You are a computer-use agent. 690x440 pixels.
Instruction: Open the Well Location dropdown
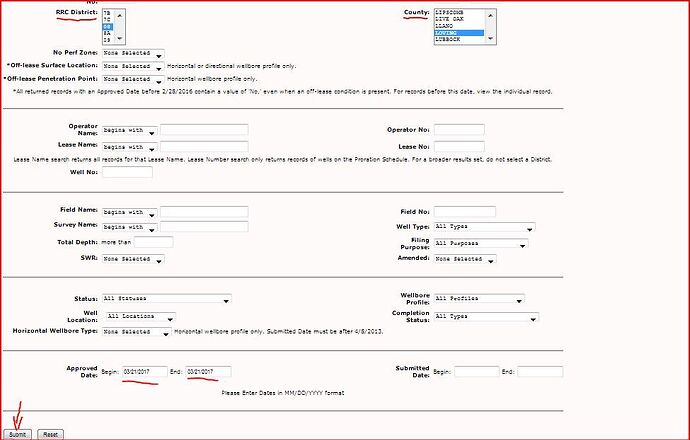(x=141, y=317)
